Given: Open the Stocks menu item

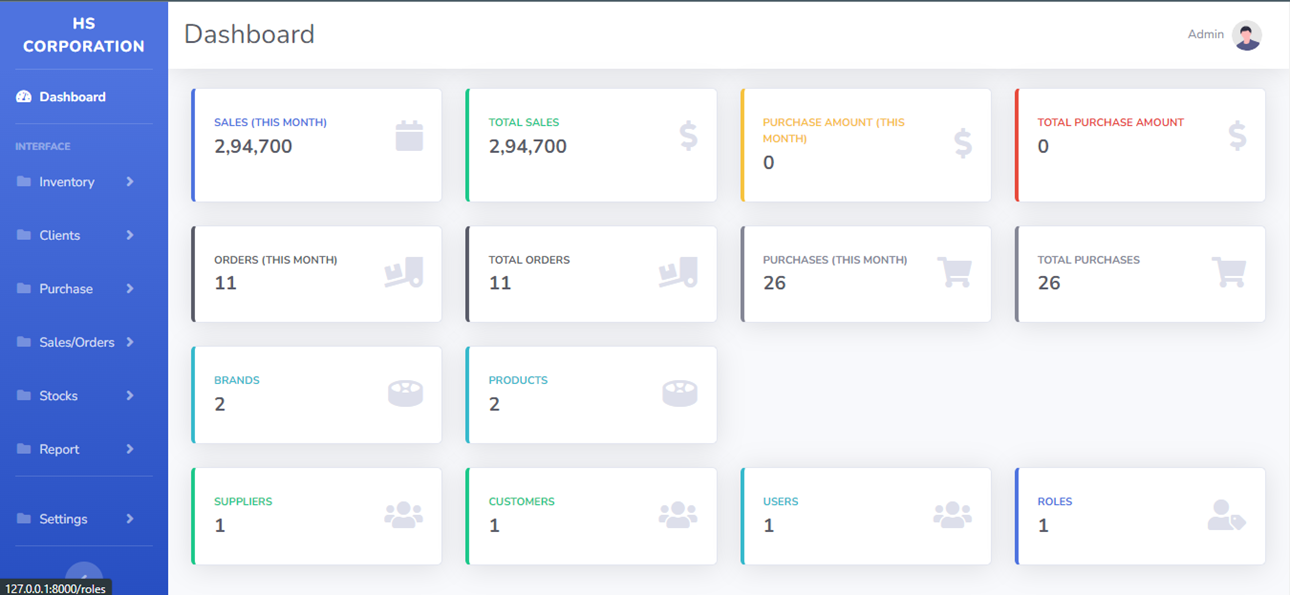Looking at the screenshot, I should pyautogui.click(x=84, y=396).
